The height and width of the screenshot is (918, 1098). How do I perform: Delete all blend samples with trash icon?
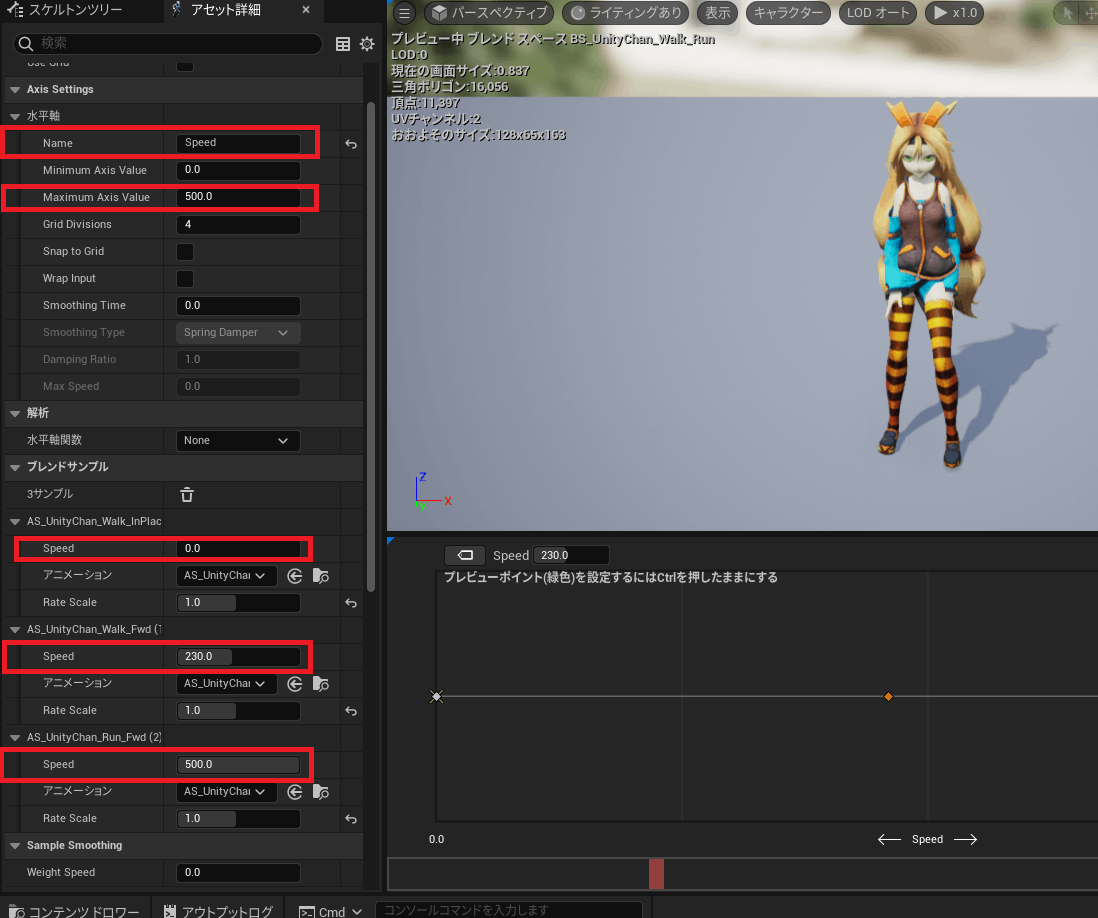click(186, 494)
